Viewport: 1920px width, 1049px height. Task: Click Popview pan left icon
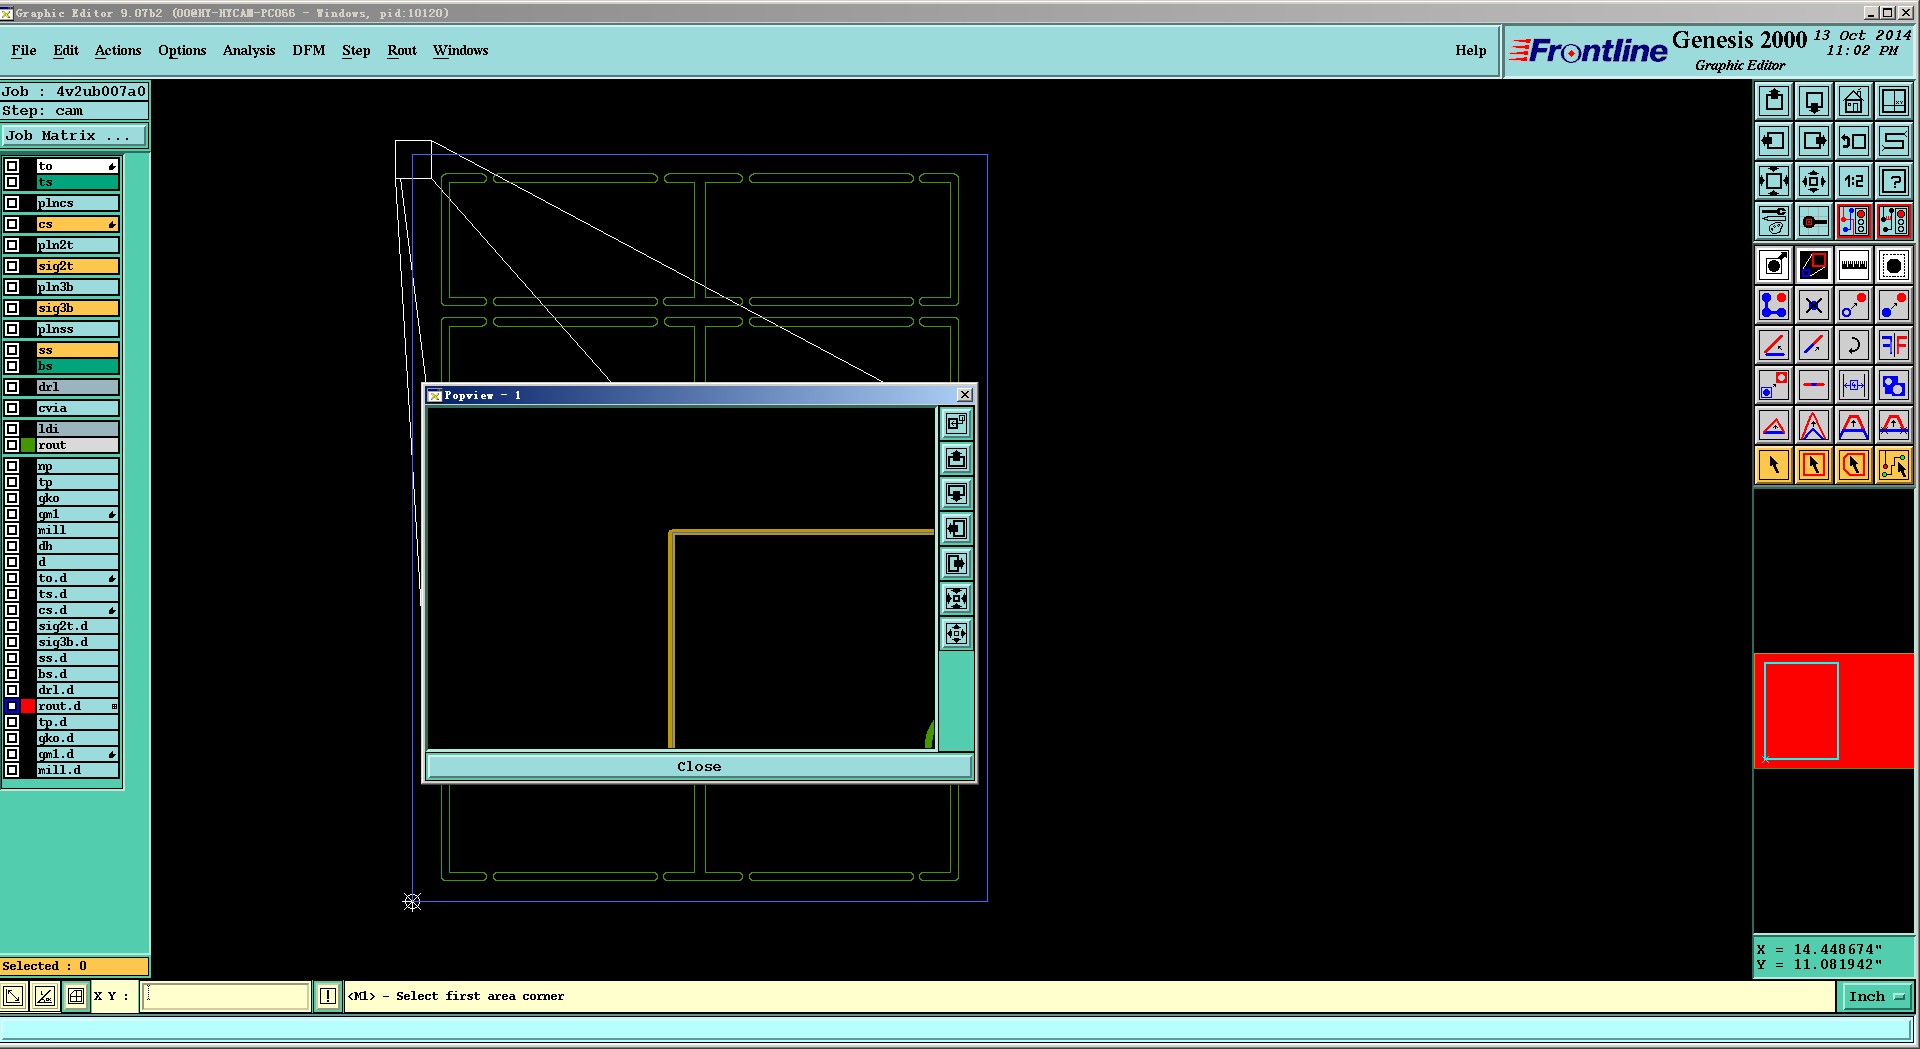coord(956,528)
